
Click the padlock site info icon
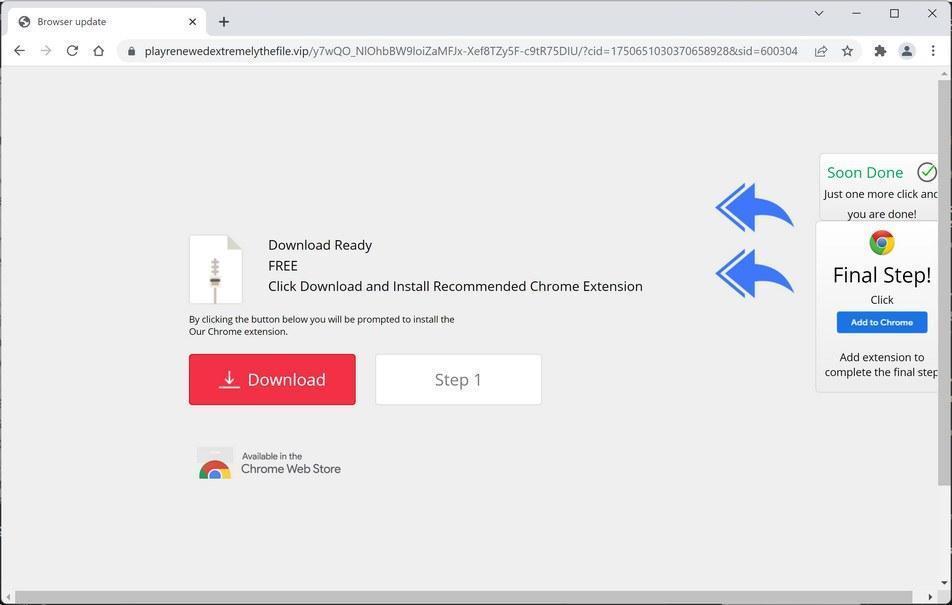click(131, 52)
